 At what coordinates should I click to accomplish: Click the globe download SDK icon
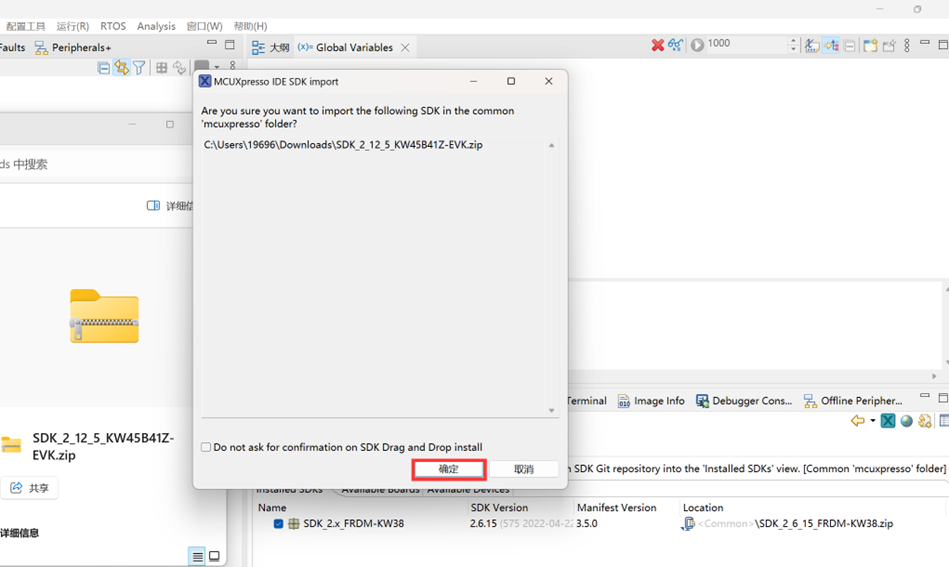[x=906, y=421]
